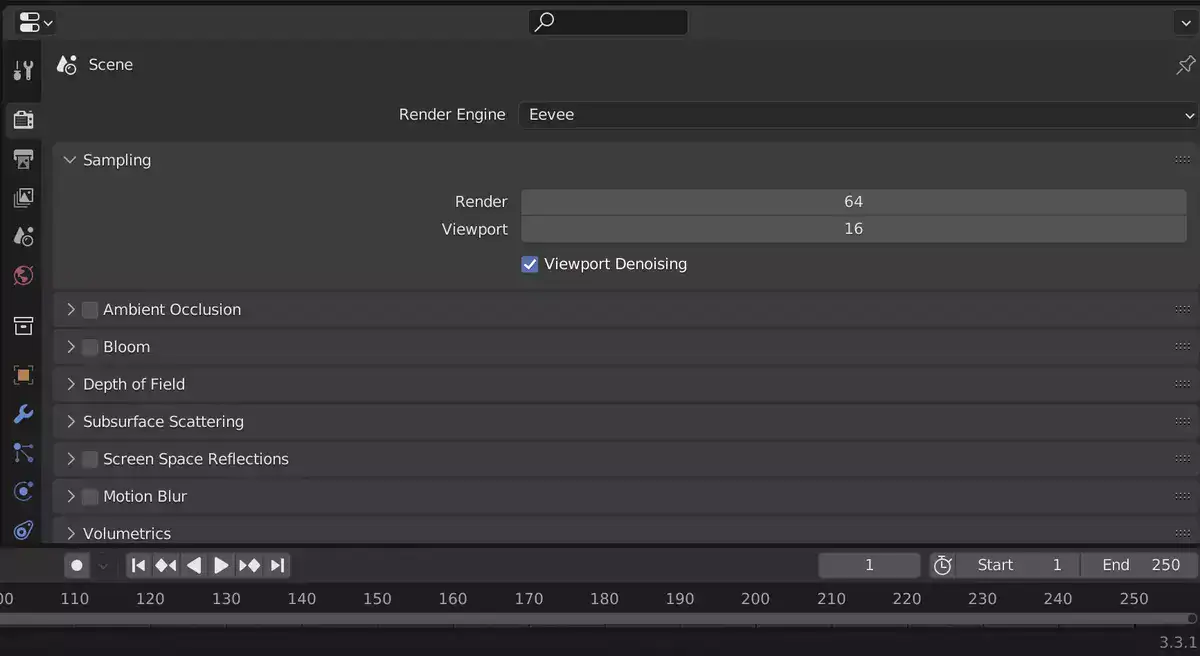The width and height of the screenshot is (1200, 656).
Task: Toggle the pin icon for Scene
Action: [1185, 65]
